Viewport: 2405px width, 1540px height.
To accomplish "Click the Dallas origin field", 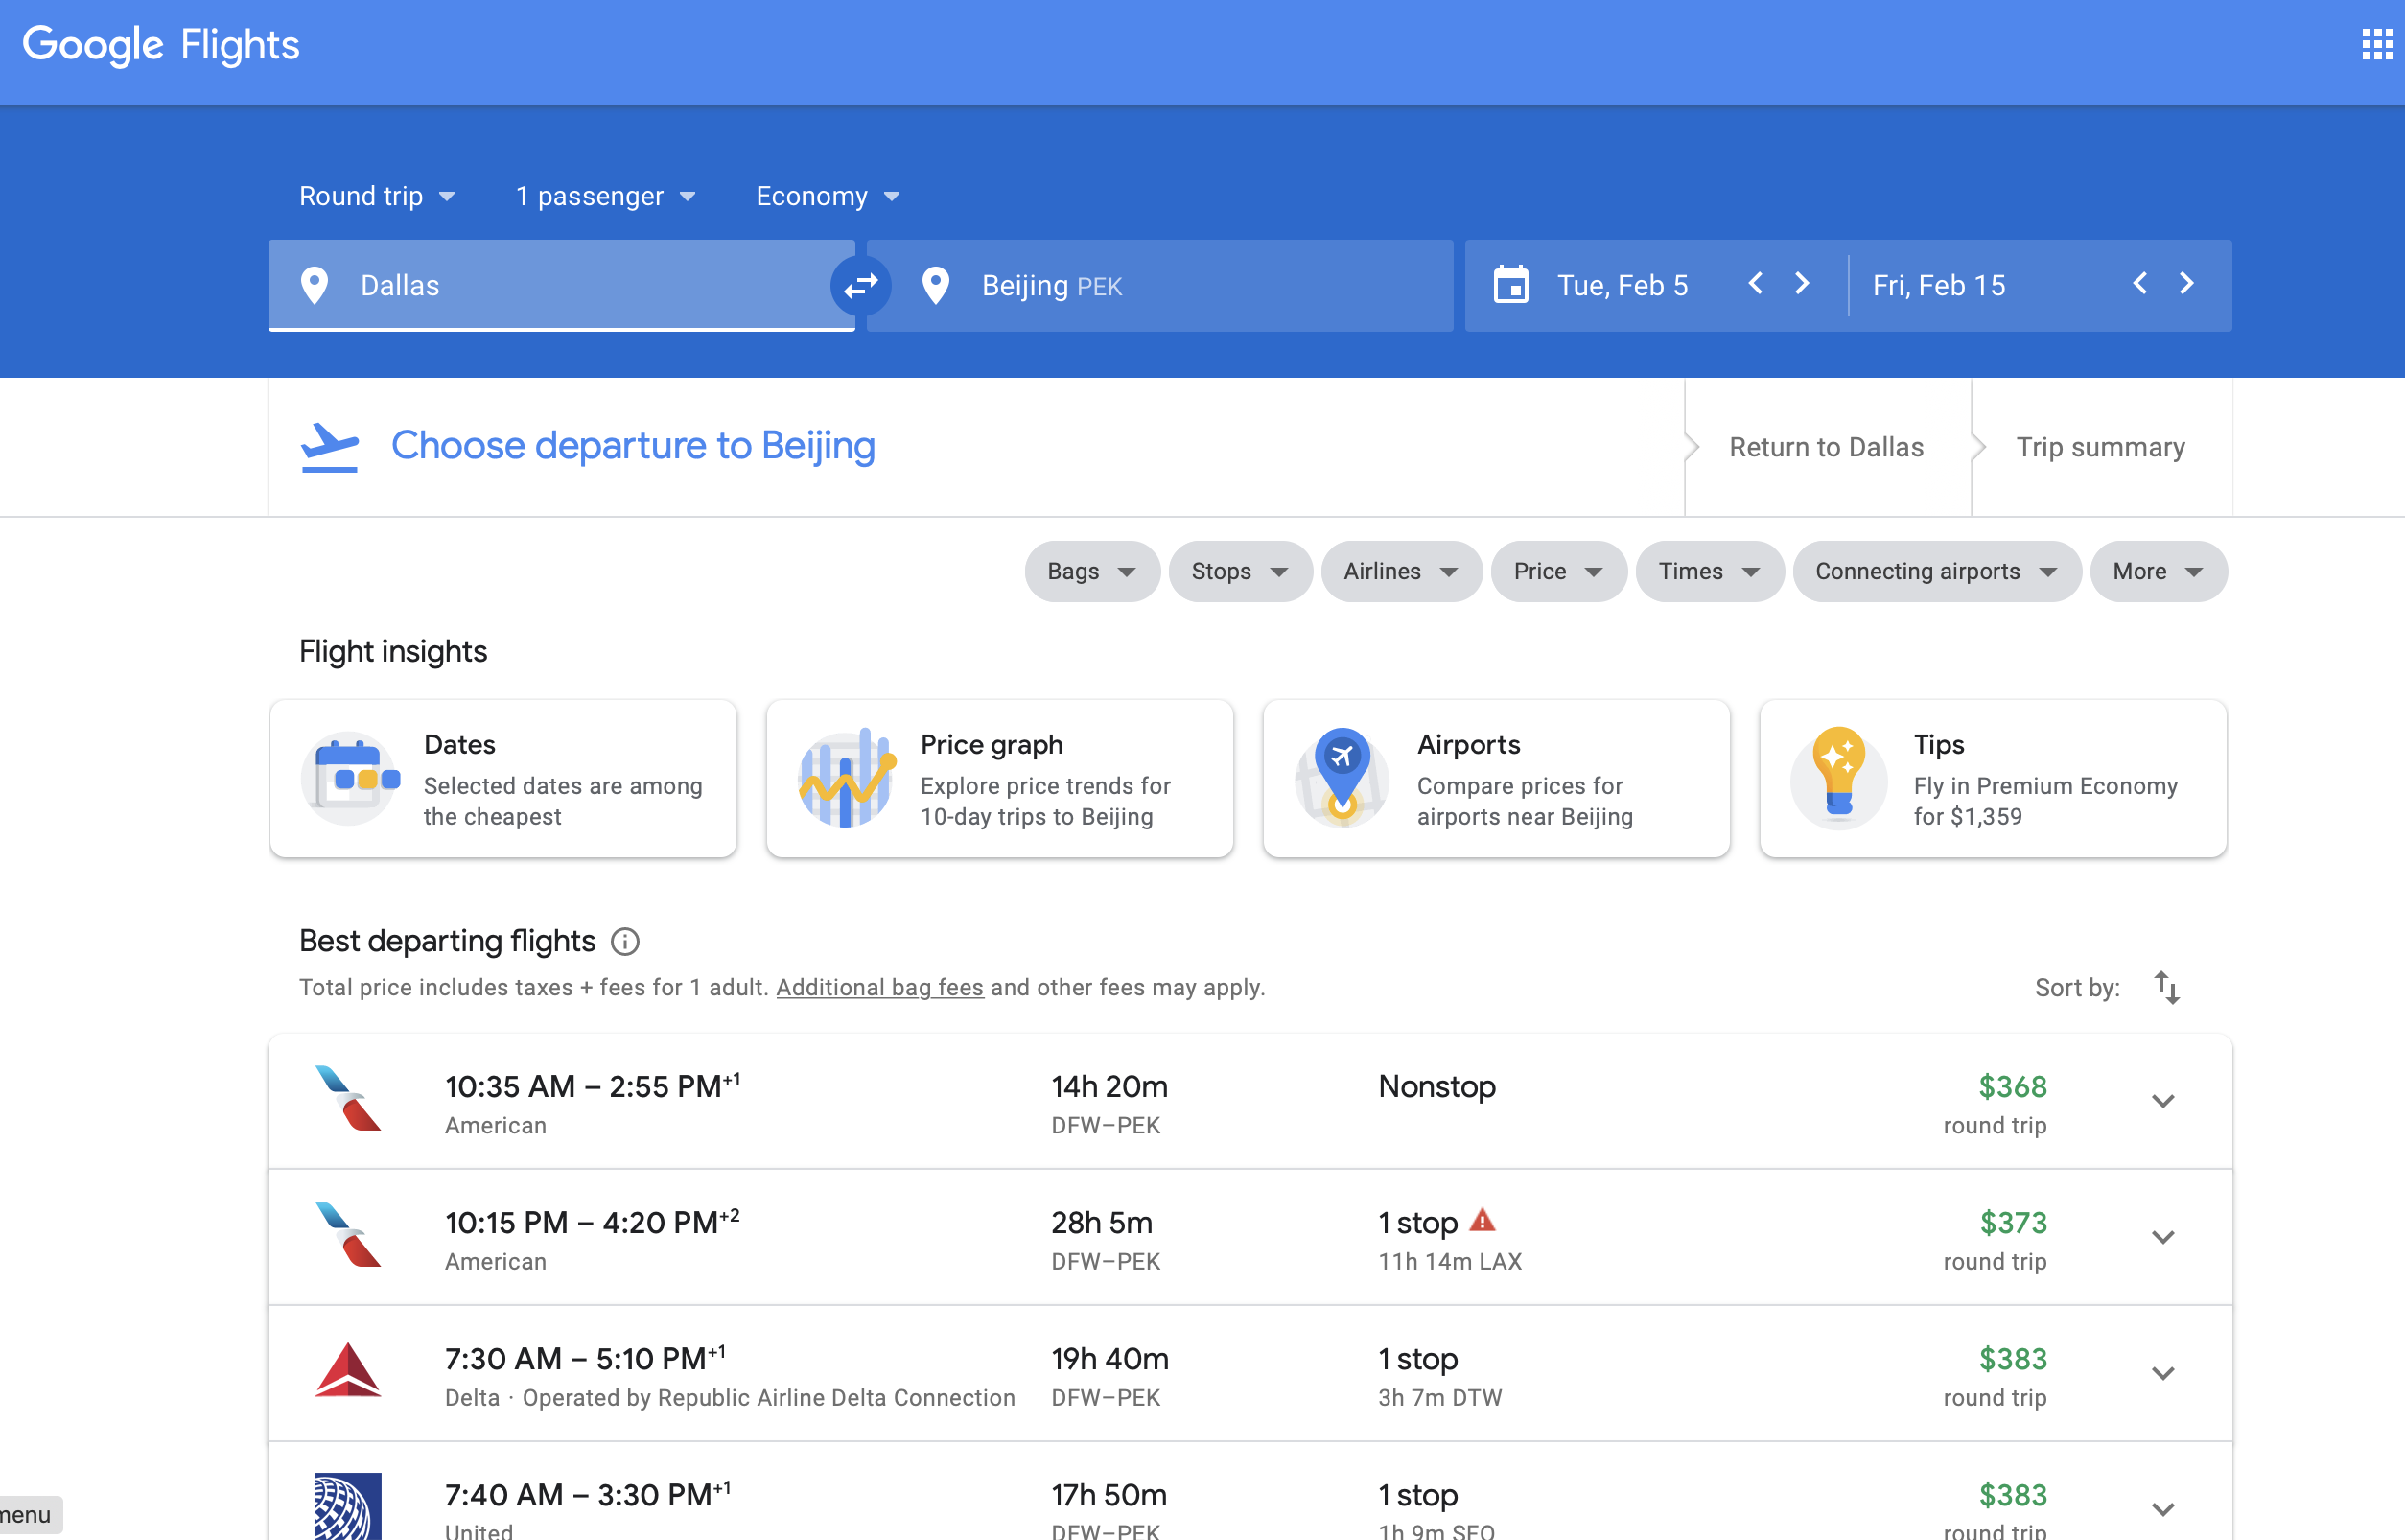I will click(561, 286).
